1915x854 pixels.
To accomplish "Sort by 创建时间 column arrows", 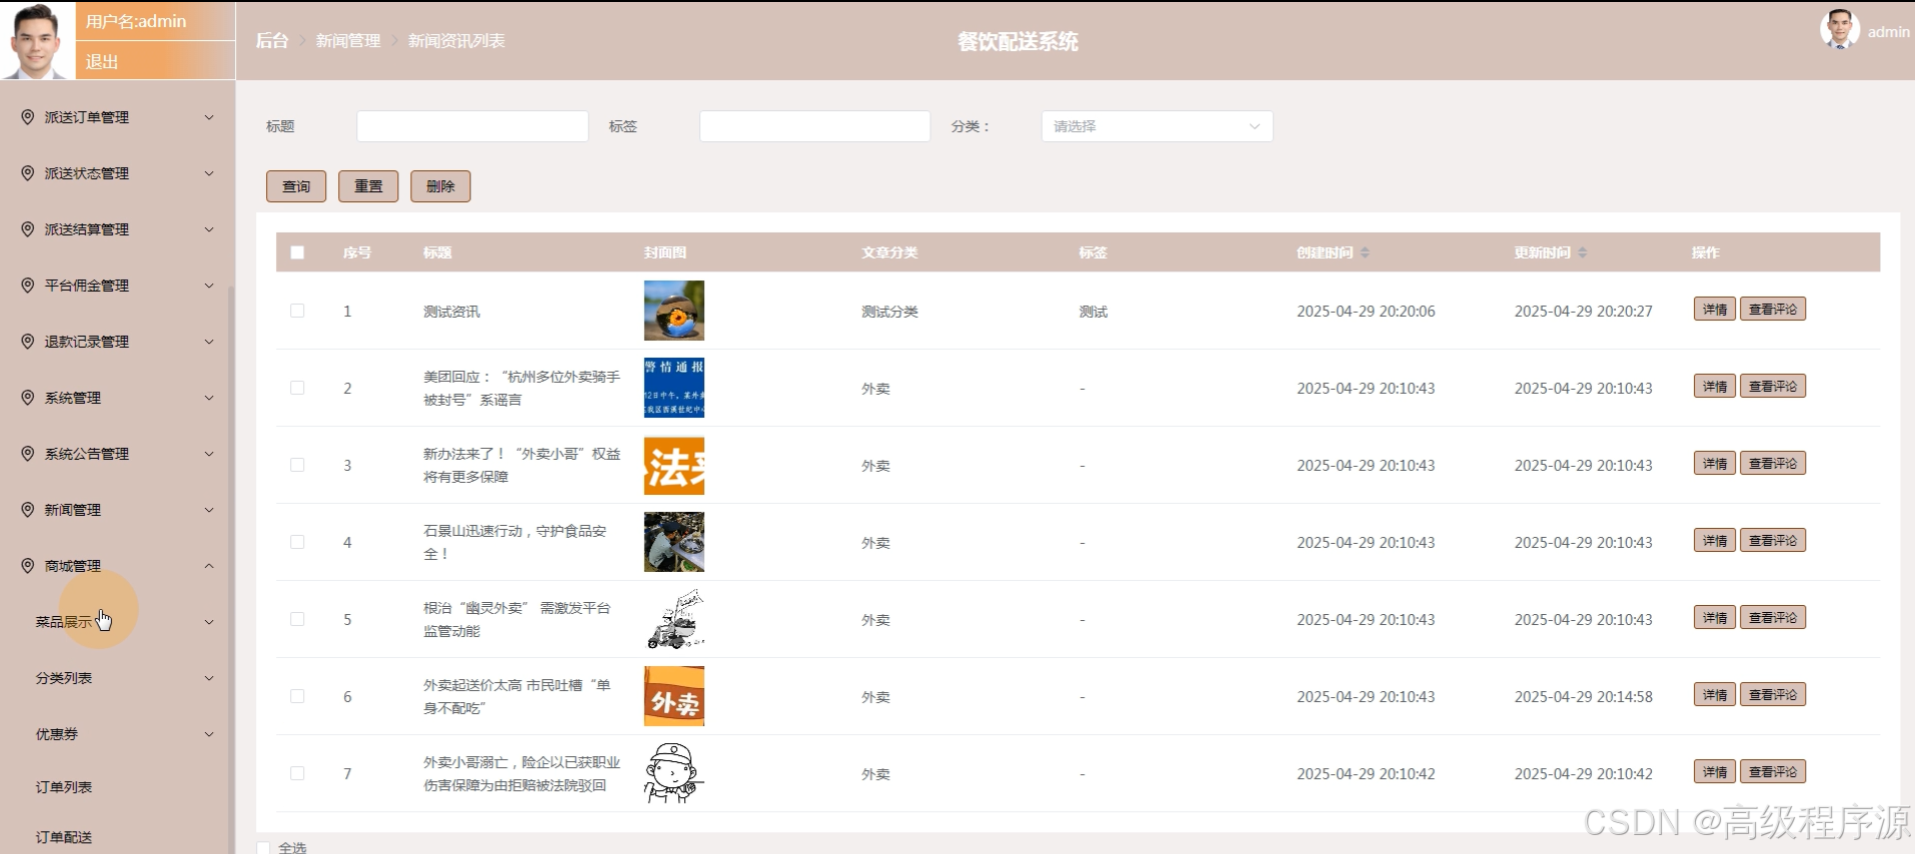I will 1365,253.
